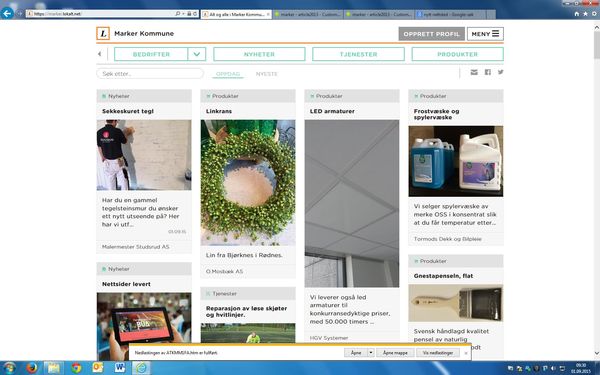The image size is (600, 375).
Task: Click the email envelope share icon
Action: (474, 72)
